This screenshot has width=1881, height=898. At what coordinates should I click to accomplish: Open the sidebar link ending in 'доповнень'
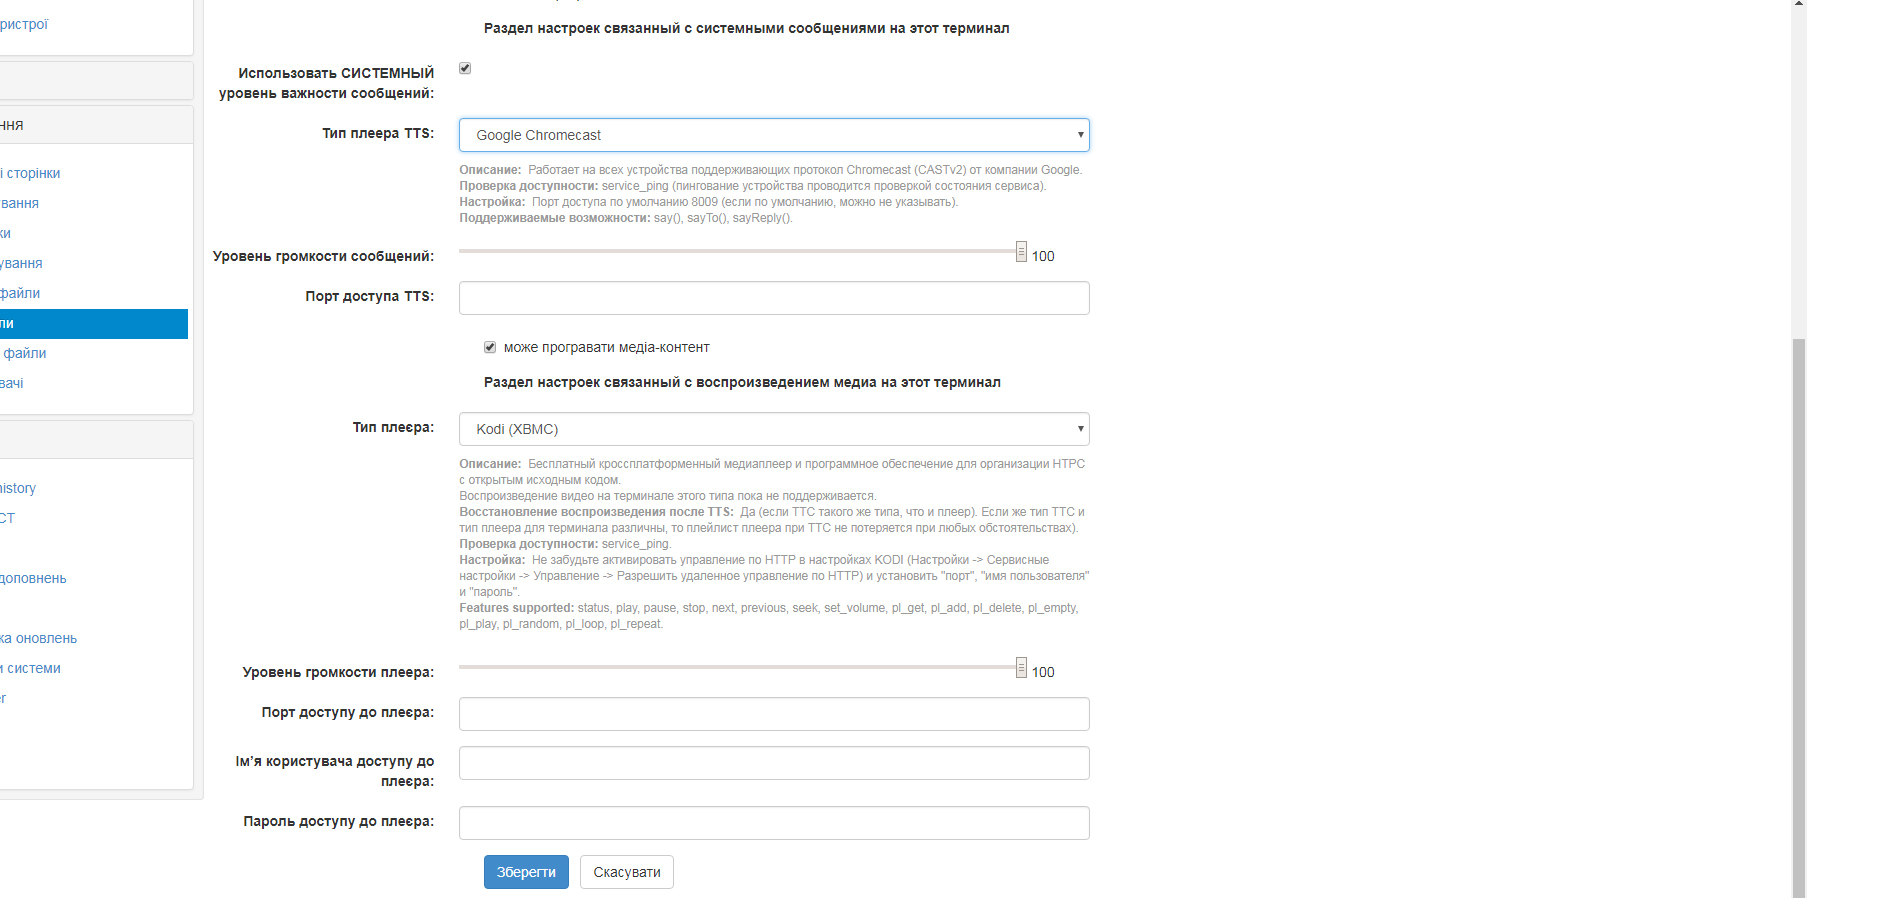point(34,578)
